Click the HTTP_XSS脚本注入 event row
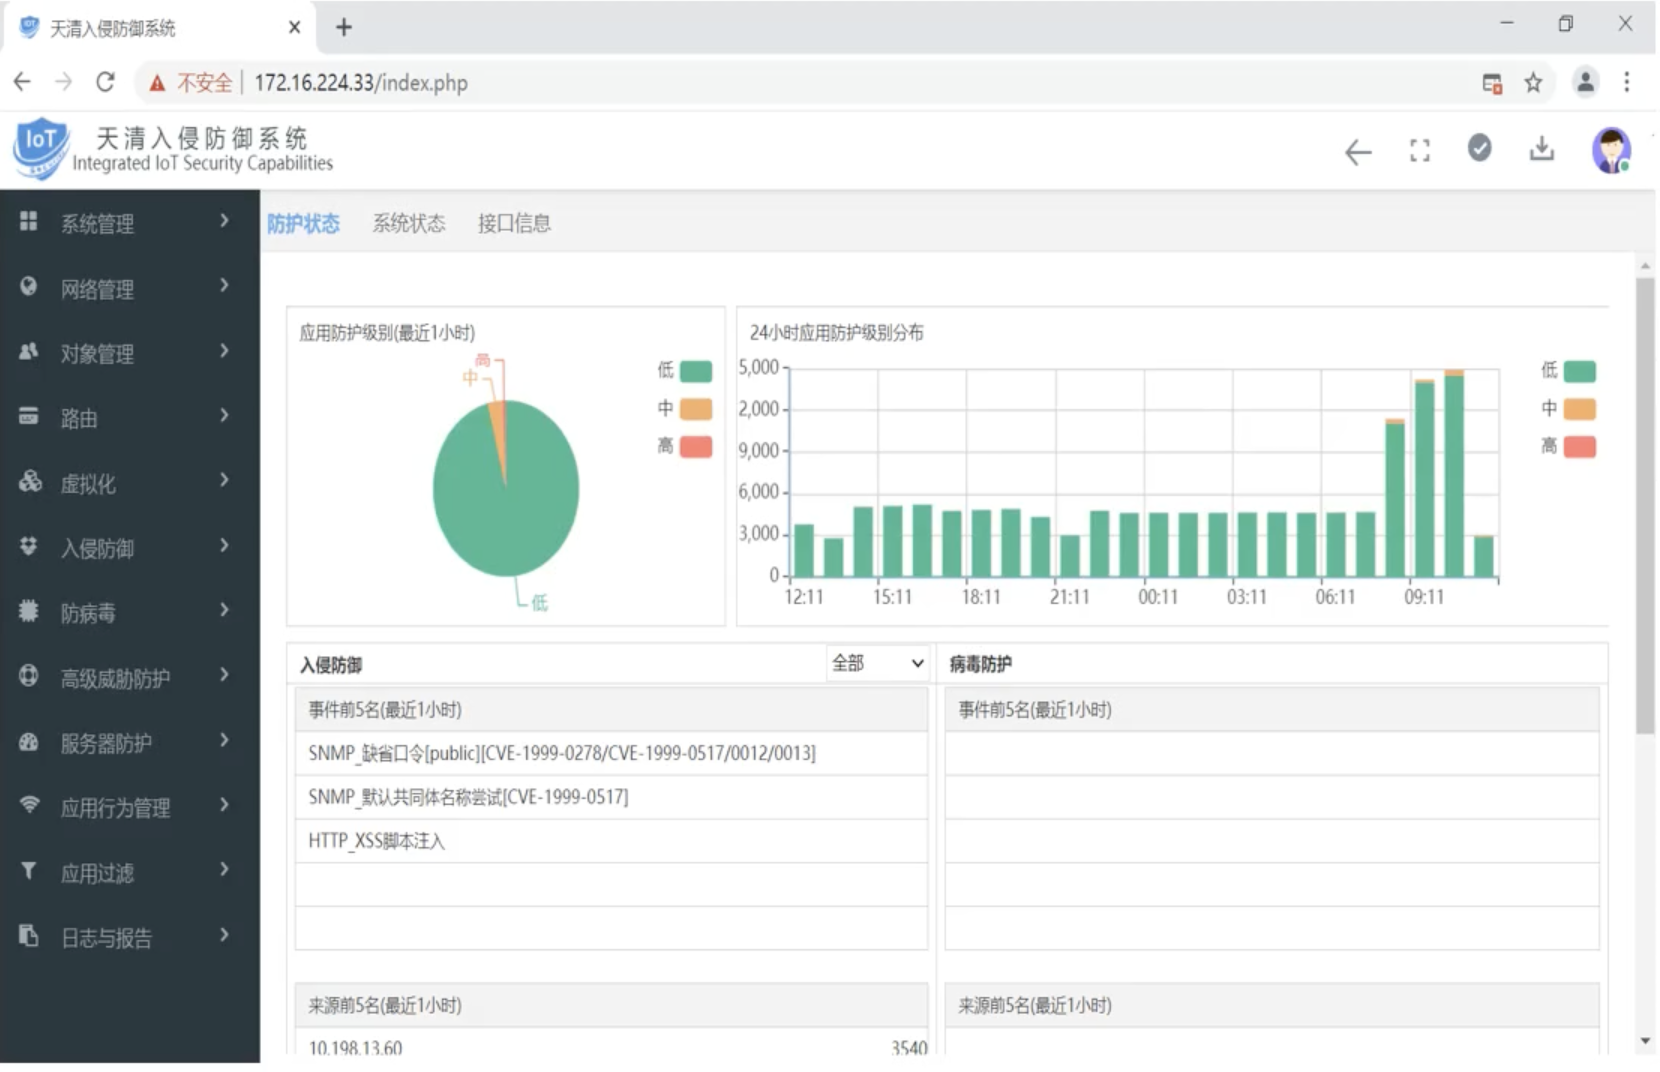Viewport: 1660px width, 1072px height. [611, 841]
